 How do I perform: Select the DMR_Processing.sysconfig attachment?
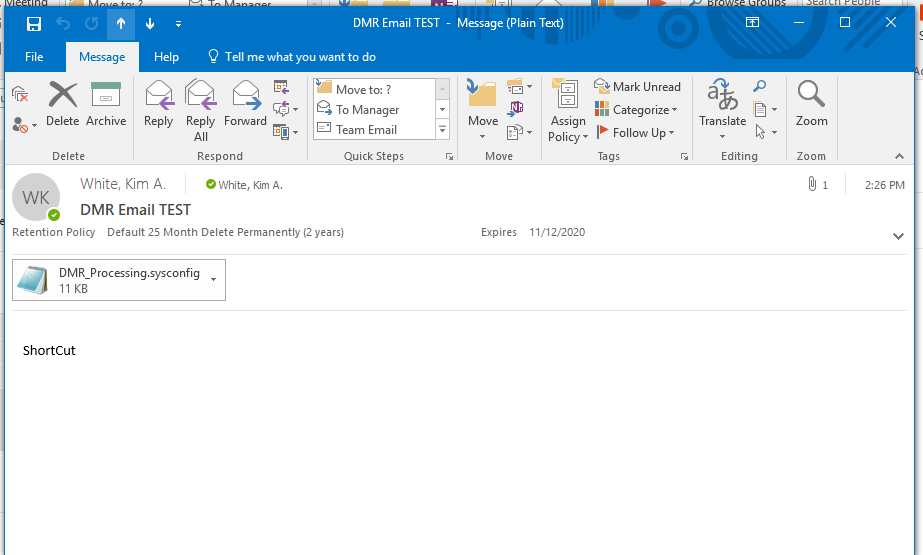119,280
